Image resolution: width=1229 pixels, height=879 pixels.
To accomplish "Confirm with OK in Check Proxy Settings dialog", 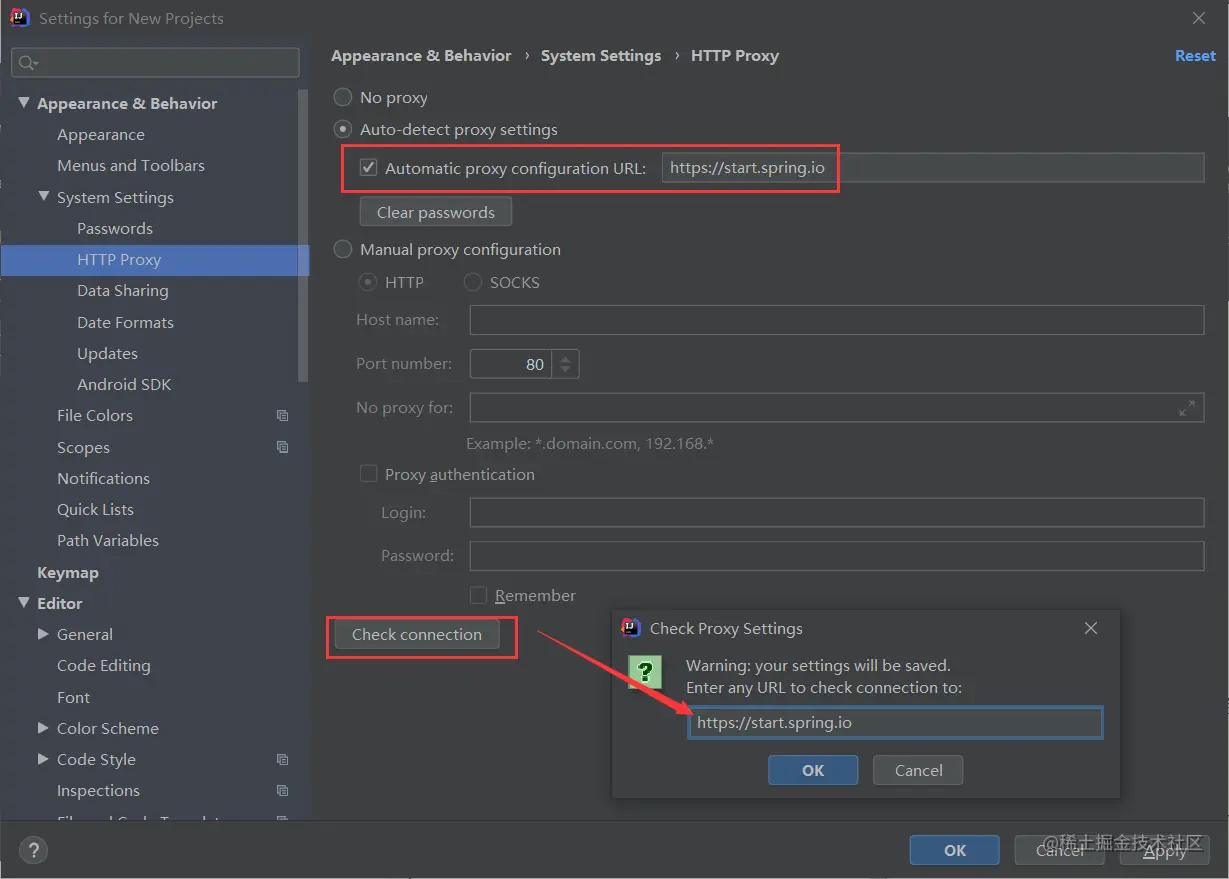I will [813, 770].
